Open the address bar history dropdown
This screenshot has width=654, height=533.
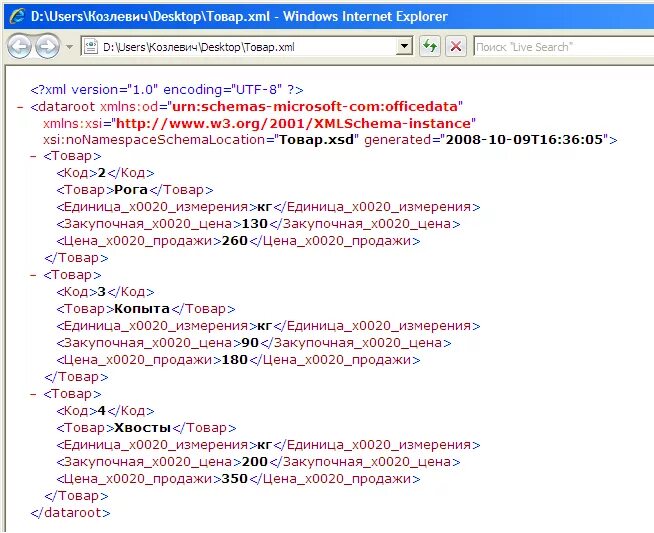click(x=404, y=46)
